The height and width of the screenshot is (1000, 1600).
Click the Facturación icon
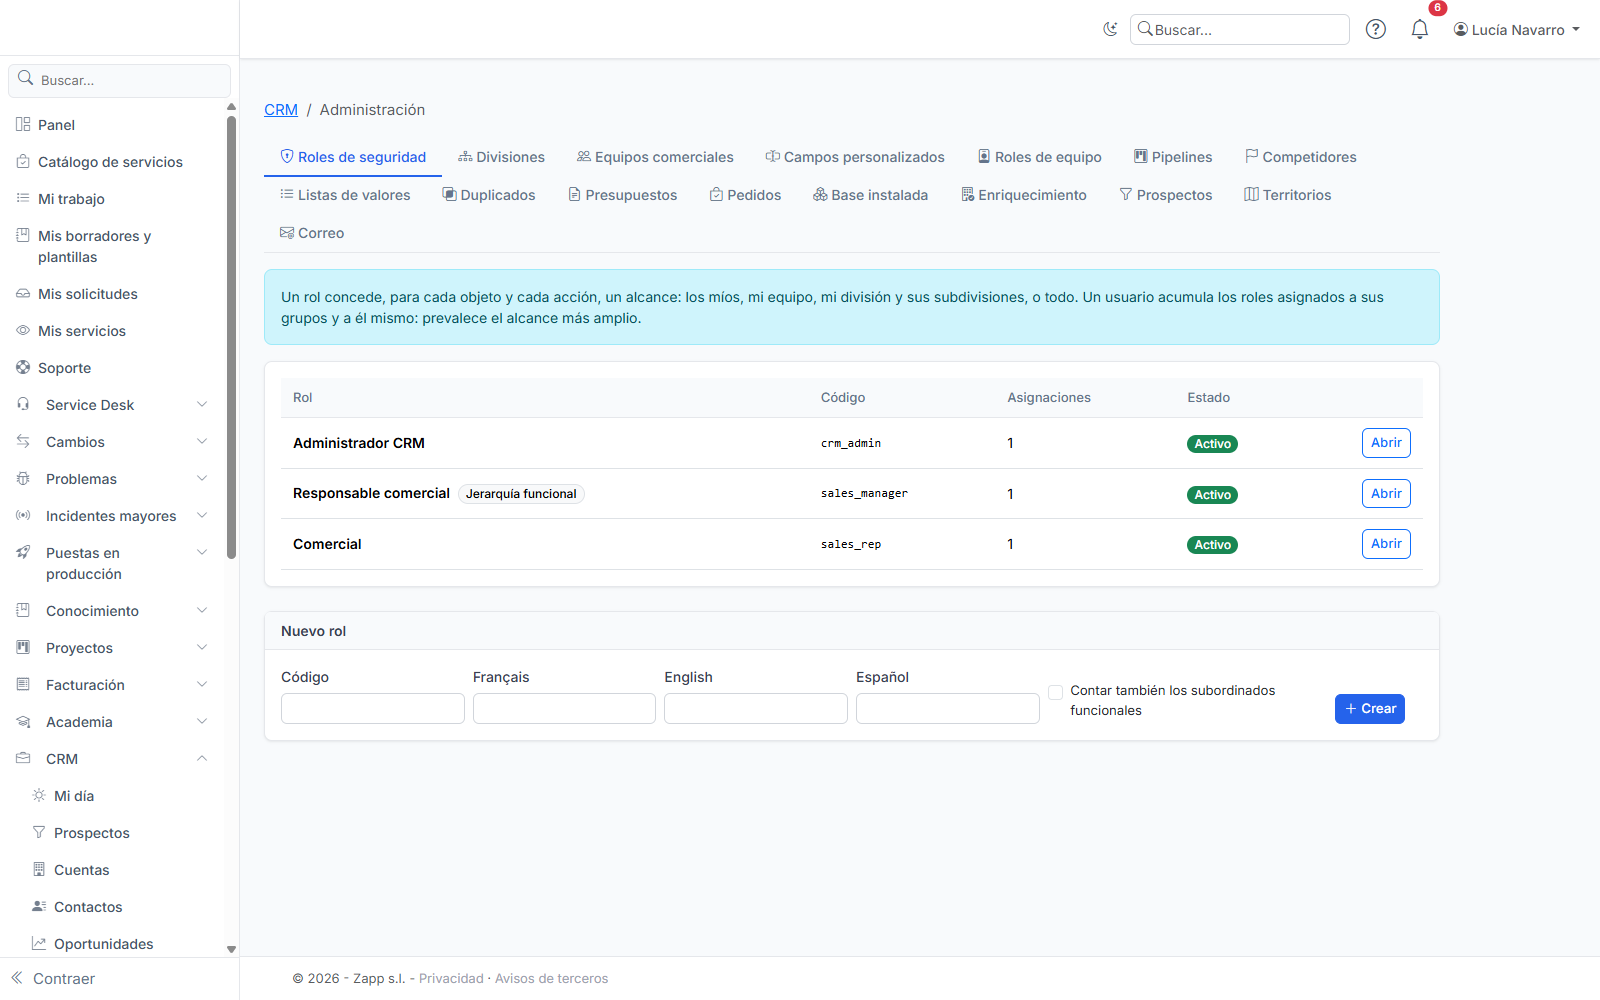[x=23, y=684]
